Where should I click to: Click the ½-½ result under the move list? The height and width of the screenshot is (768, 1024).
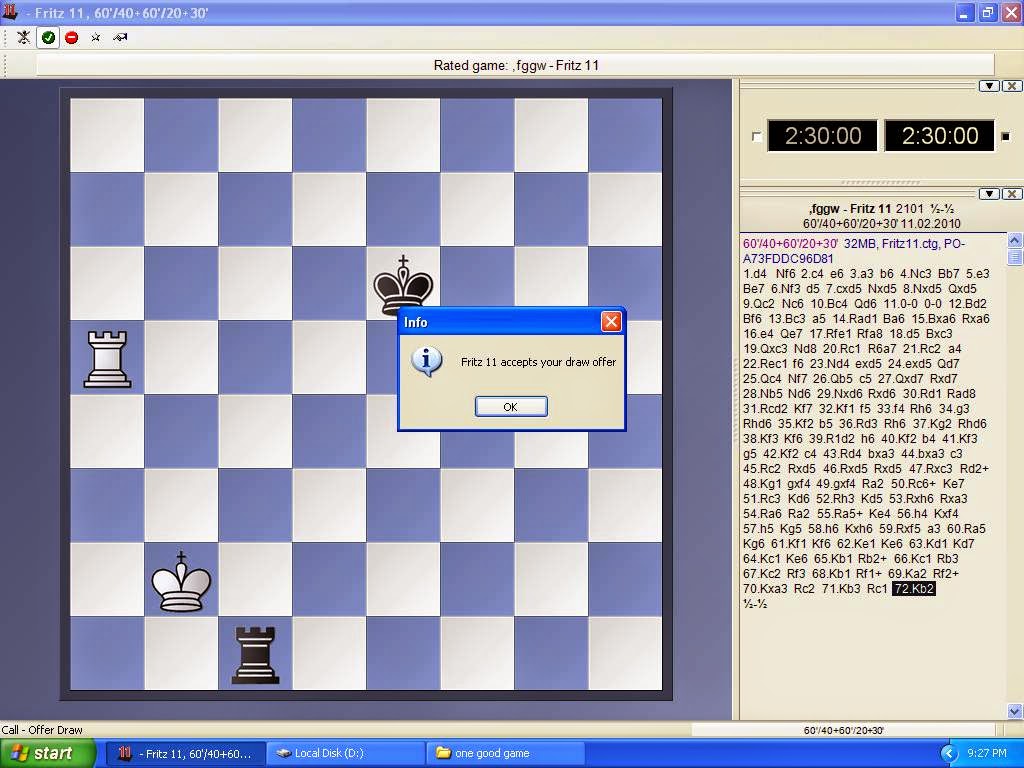click(x=755, y=604)
